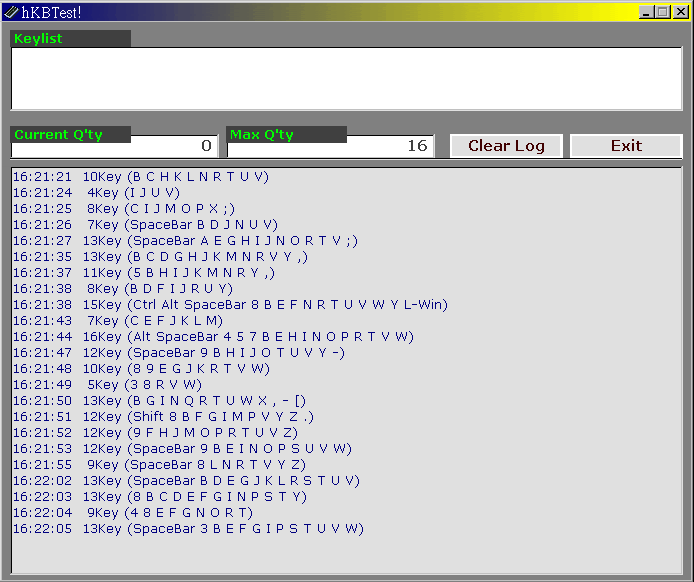The height and width of the screenshot is (582, 694).
Task: Select log row 16:21:47 12Key
Action: tap(179, 352)
